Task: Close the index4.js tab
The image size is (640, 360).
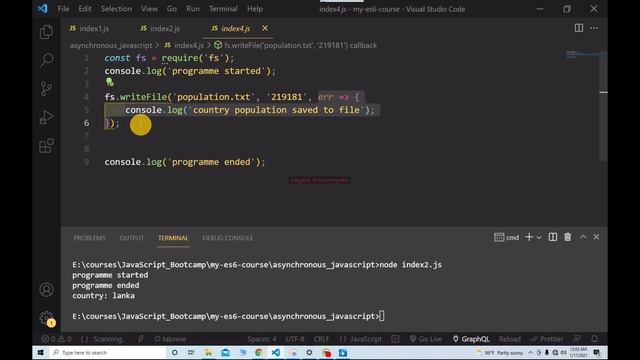Action: [x=265, y=28]
